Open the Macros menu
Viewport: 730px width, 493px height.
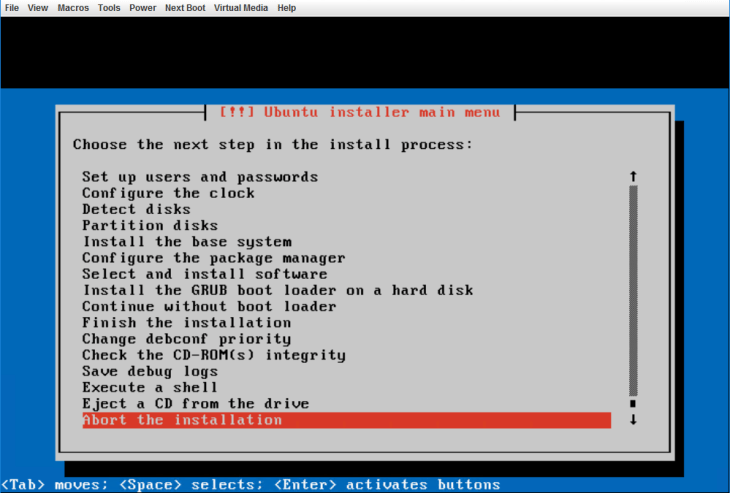pos(72,7)
